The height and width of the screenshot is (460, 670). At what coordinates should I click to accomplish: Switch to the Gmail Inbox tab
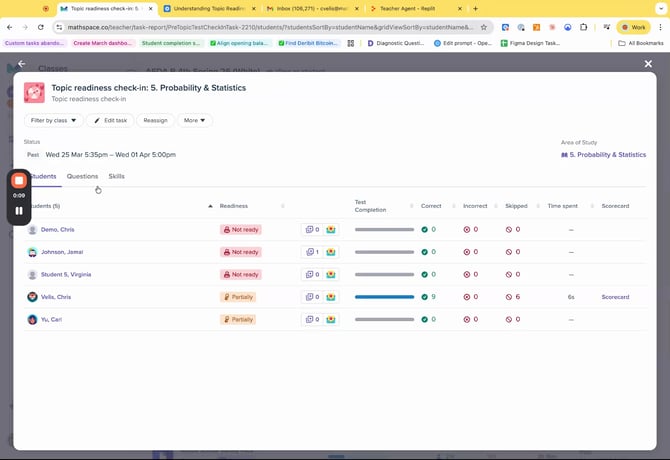tap(313, 9)
